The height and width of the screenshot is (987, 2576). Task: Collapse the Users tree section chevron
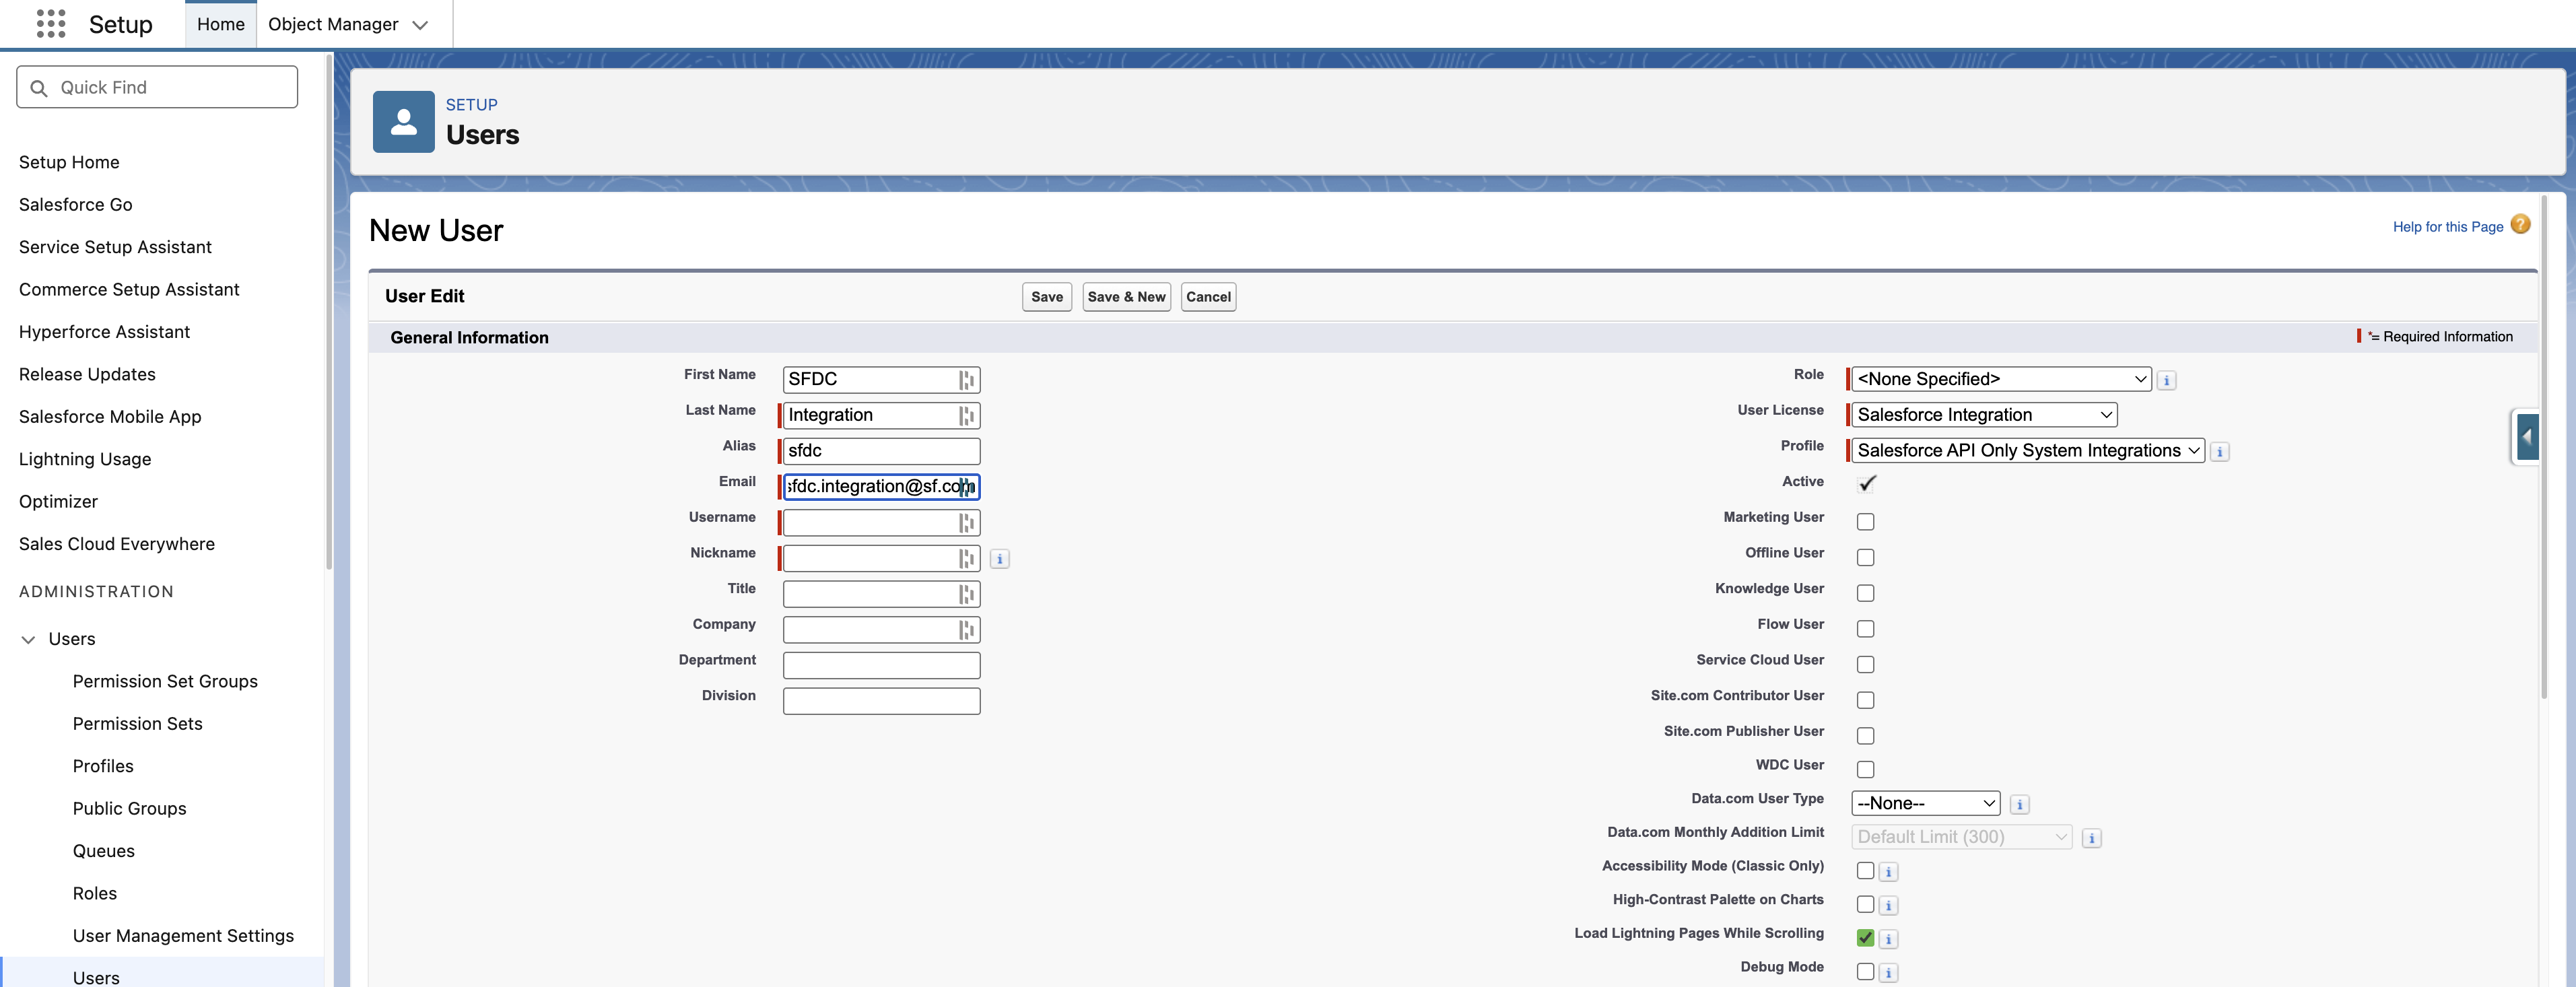click(x=28, y=640)
